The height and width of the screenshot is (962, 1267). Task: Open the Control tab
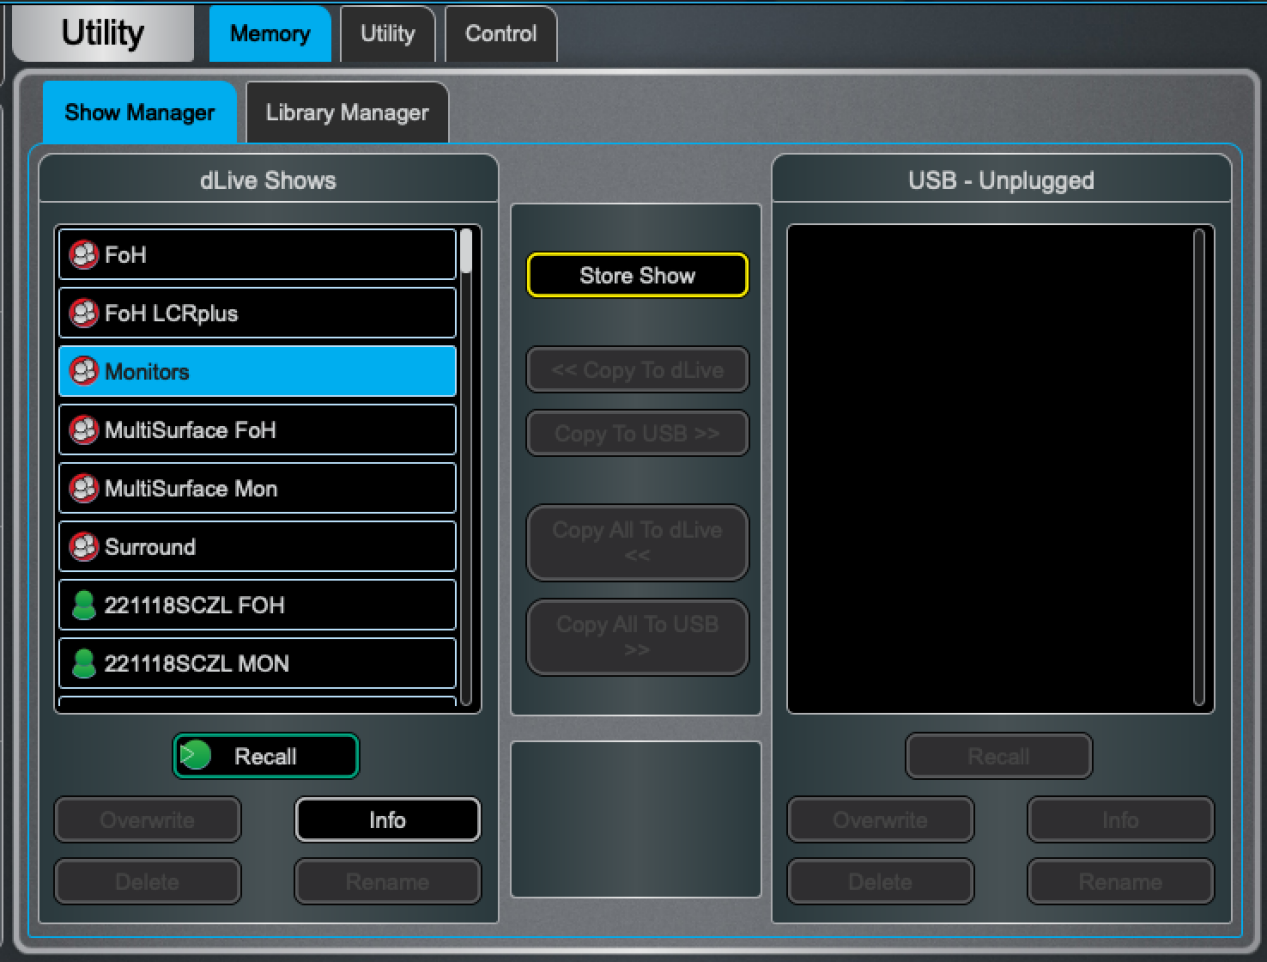pos(501,34)
